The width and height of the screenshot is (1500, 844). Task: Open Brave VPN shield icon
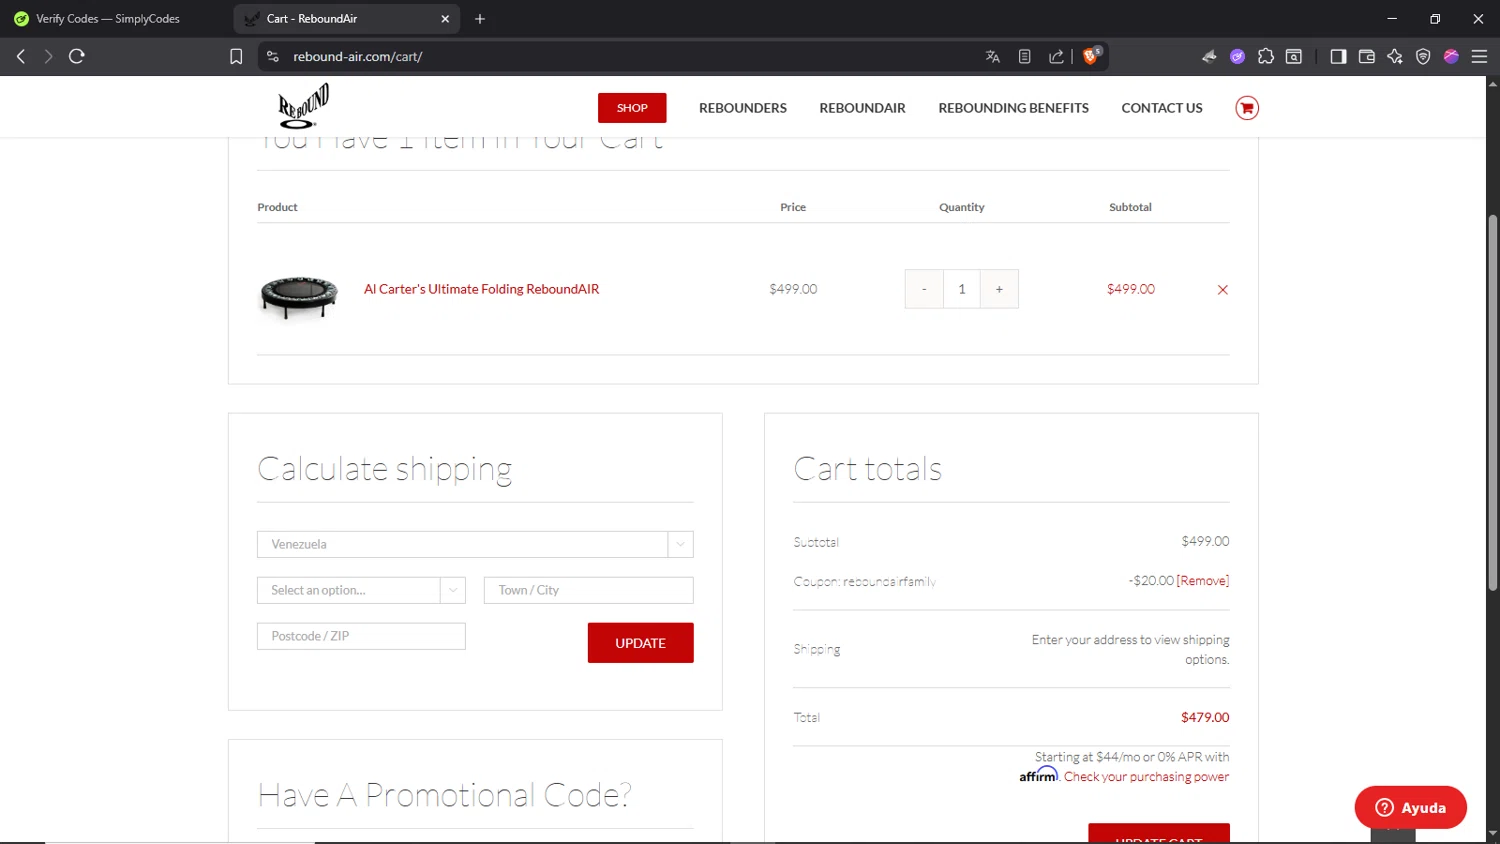pyautogui.click(x=1423, y=57)
